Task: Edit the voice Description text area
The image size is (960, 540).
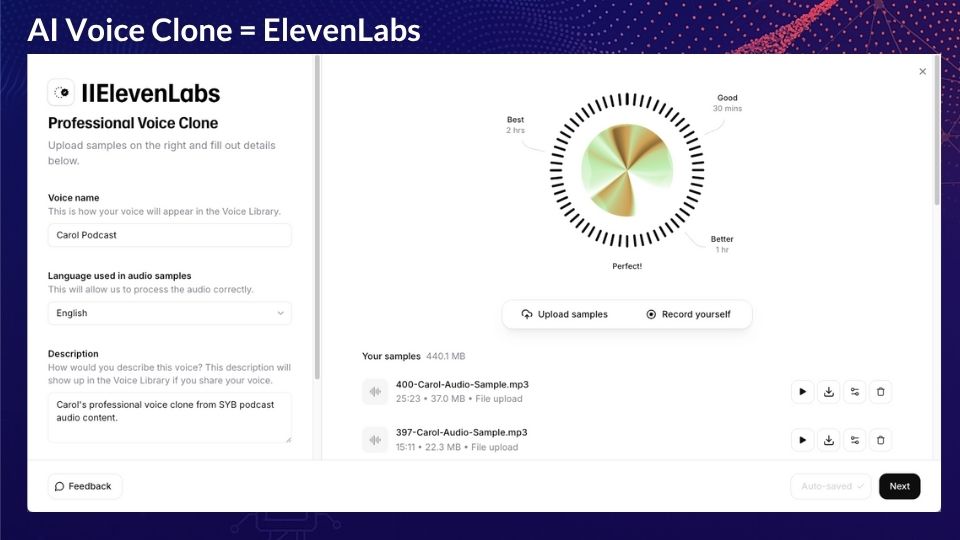Action: [170, 418]
